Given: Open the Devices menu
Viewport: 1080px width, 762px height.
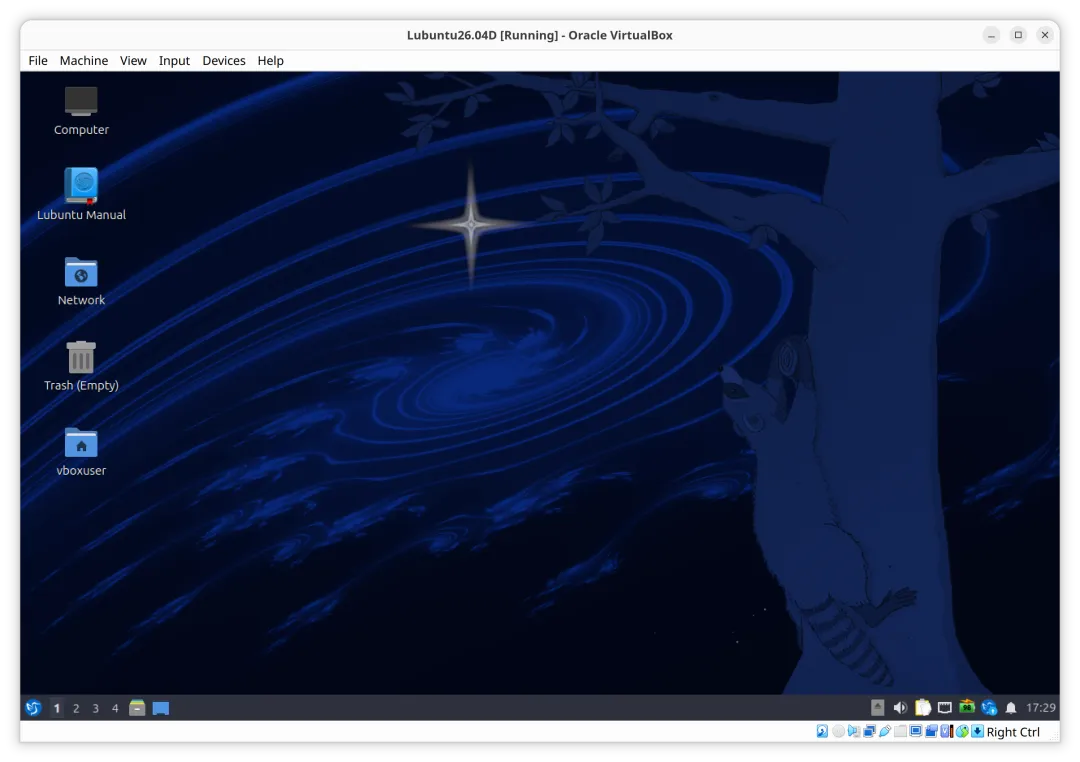Looking at the screenshot, I should click(x=224, y=61).
